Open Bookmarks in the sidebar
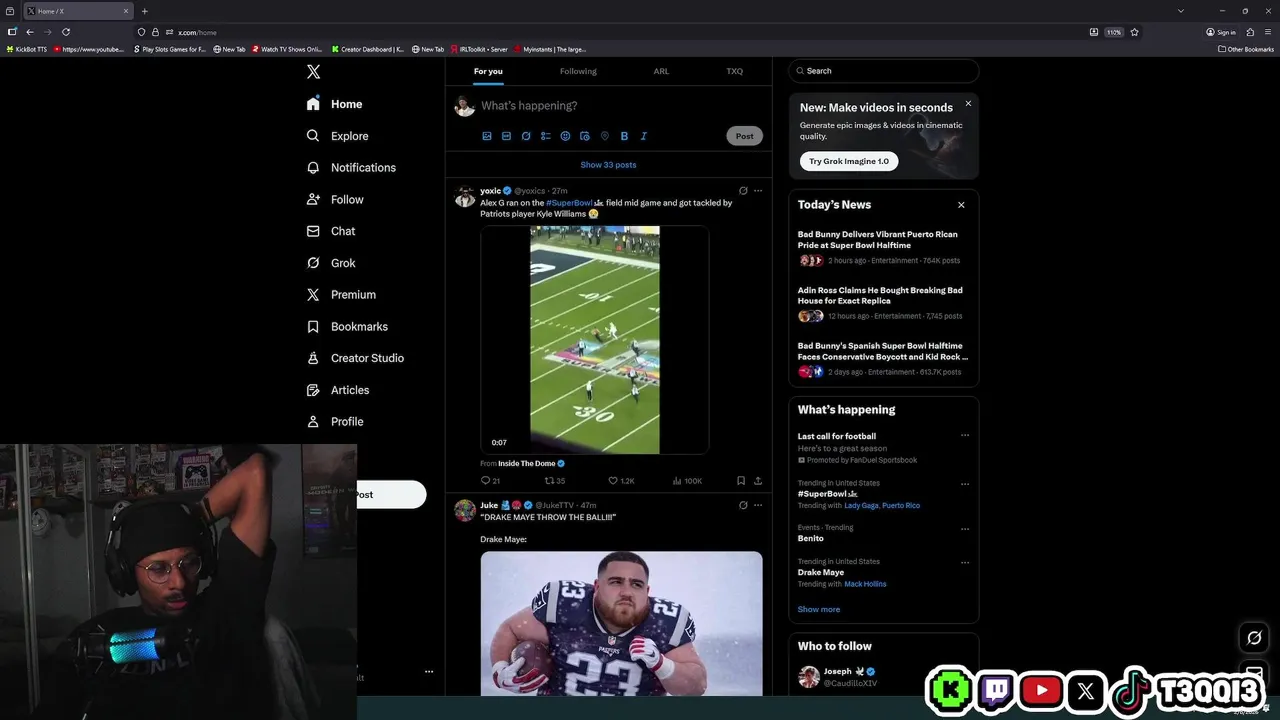 pos(347,327)
